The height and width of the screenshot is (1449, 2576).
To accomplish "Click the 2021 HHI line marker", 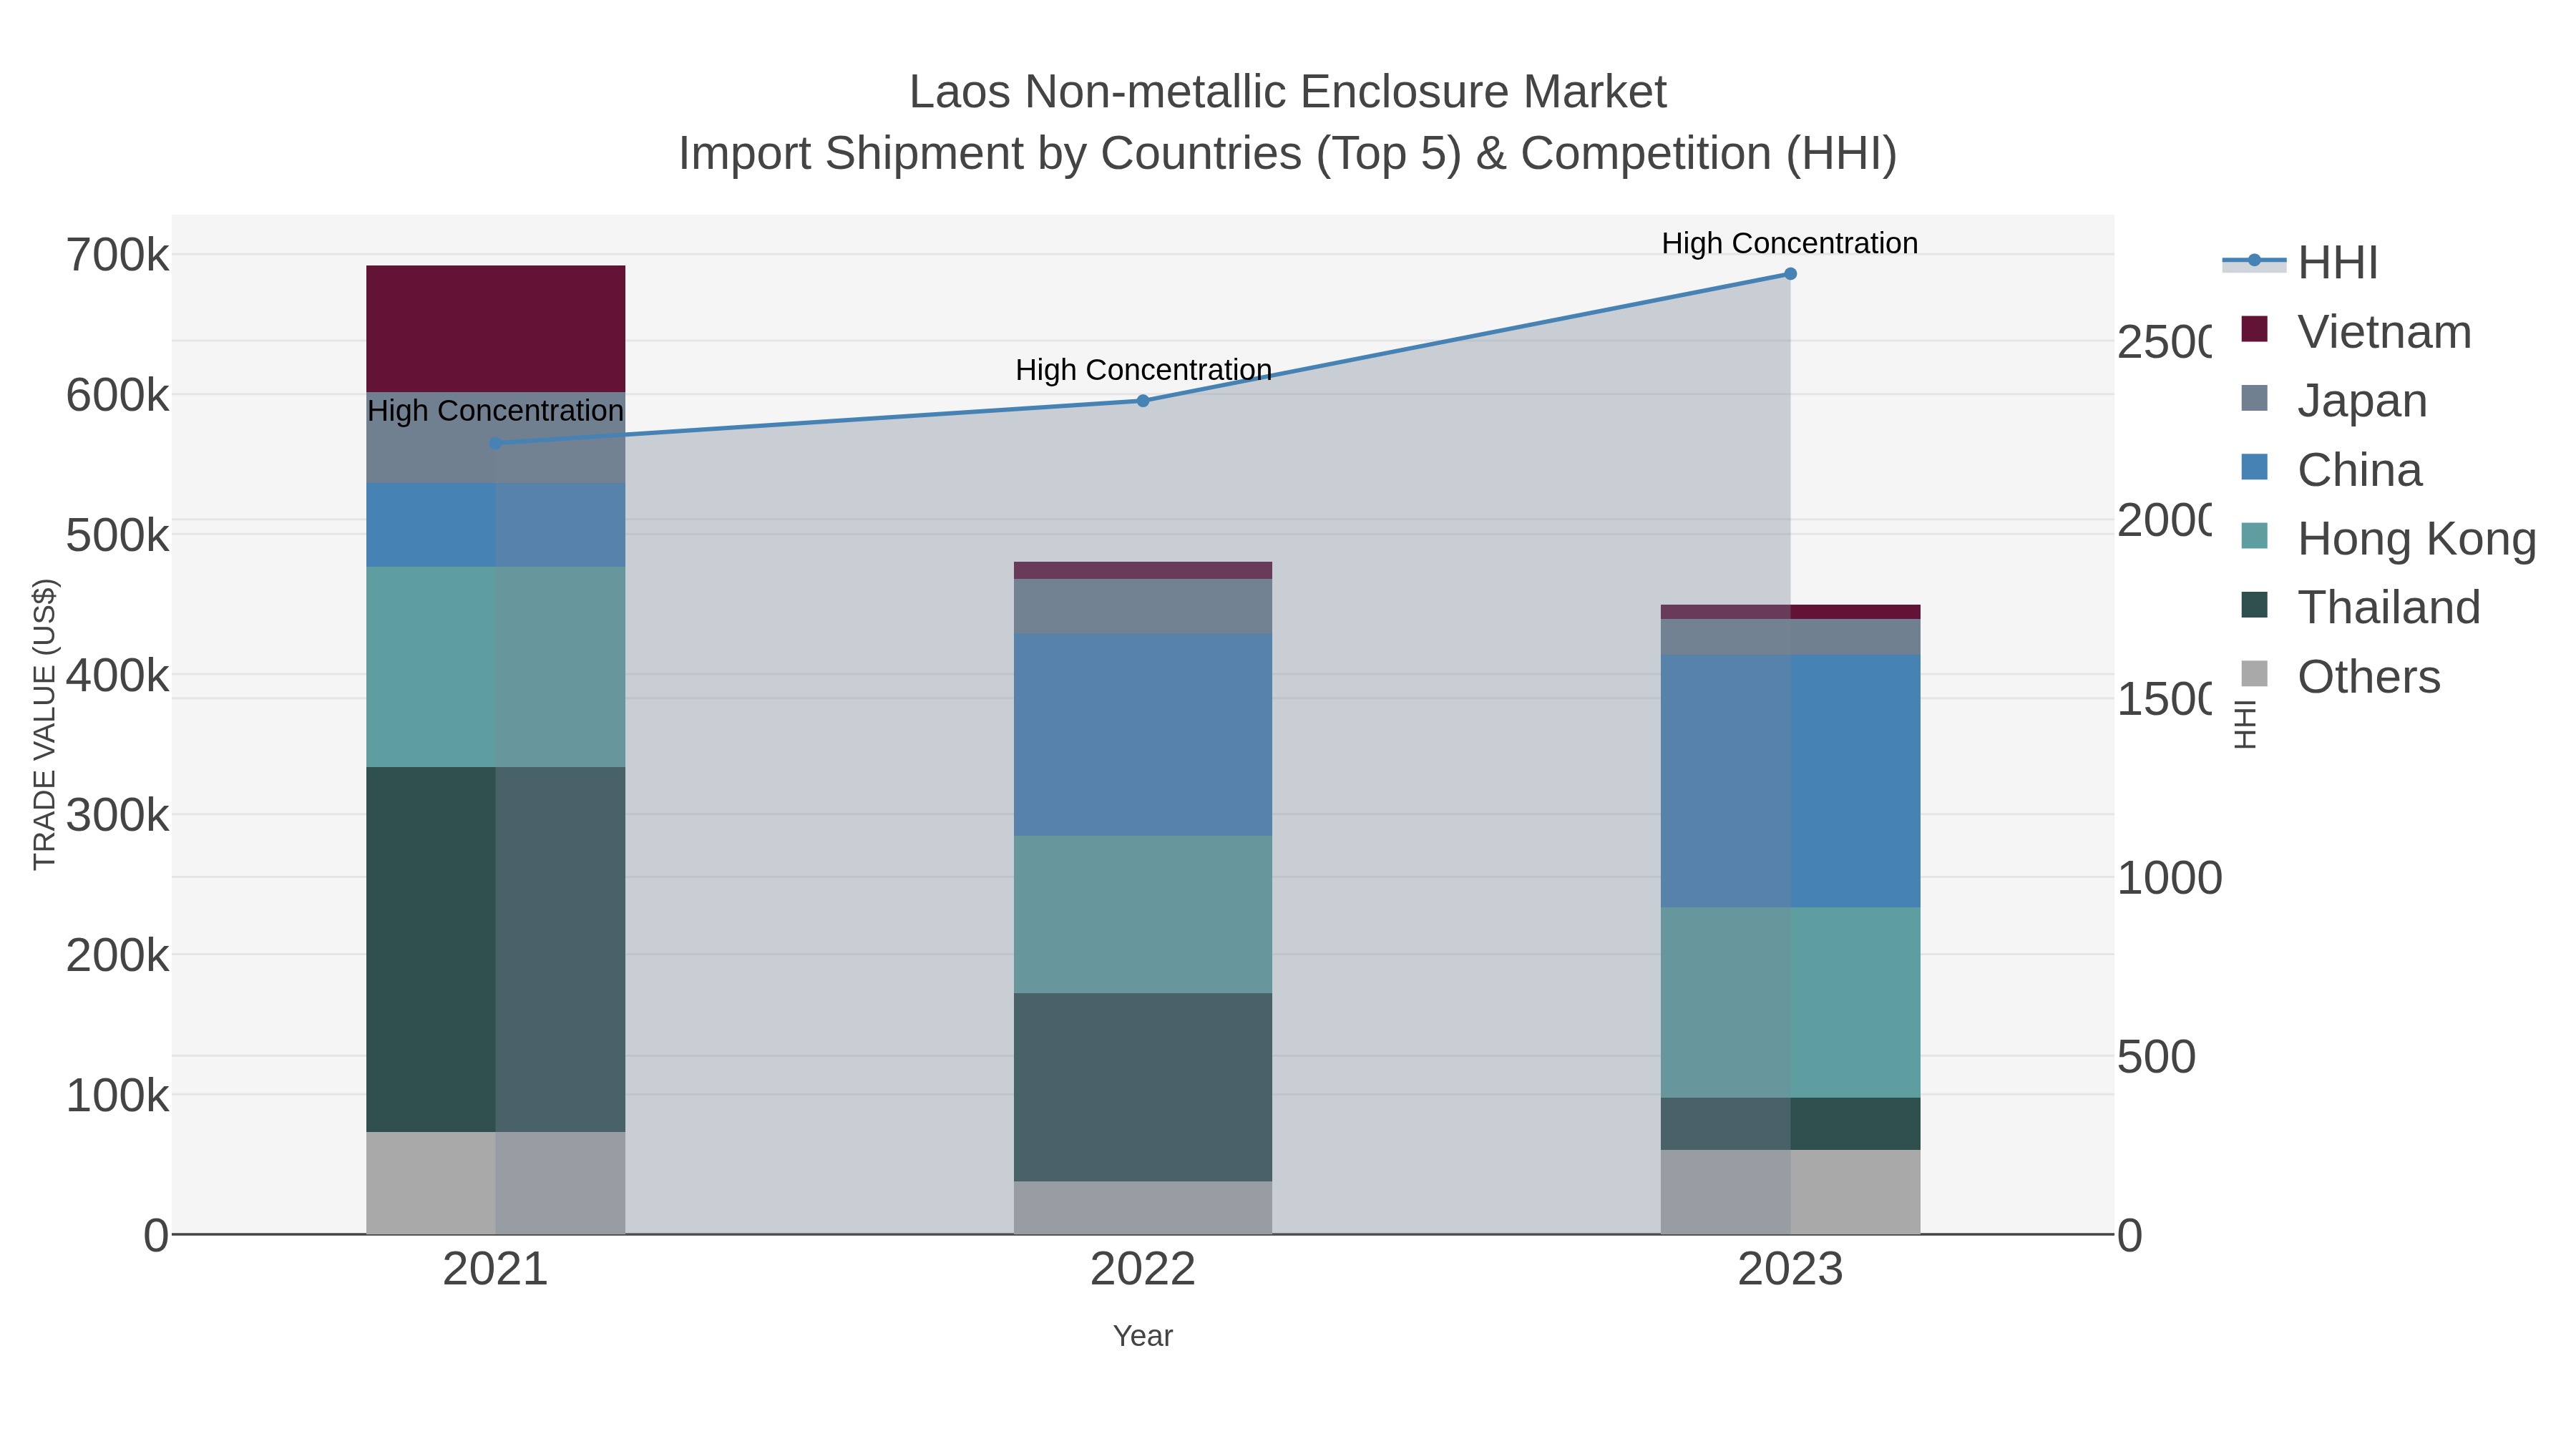I will [x=495, y=443].
